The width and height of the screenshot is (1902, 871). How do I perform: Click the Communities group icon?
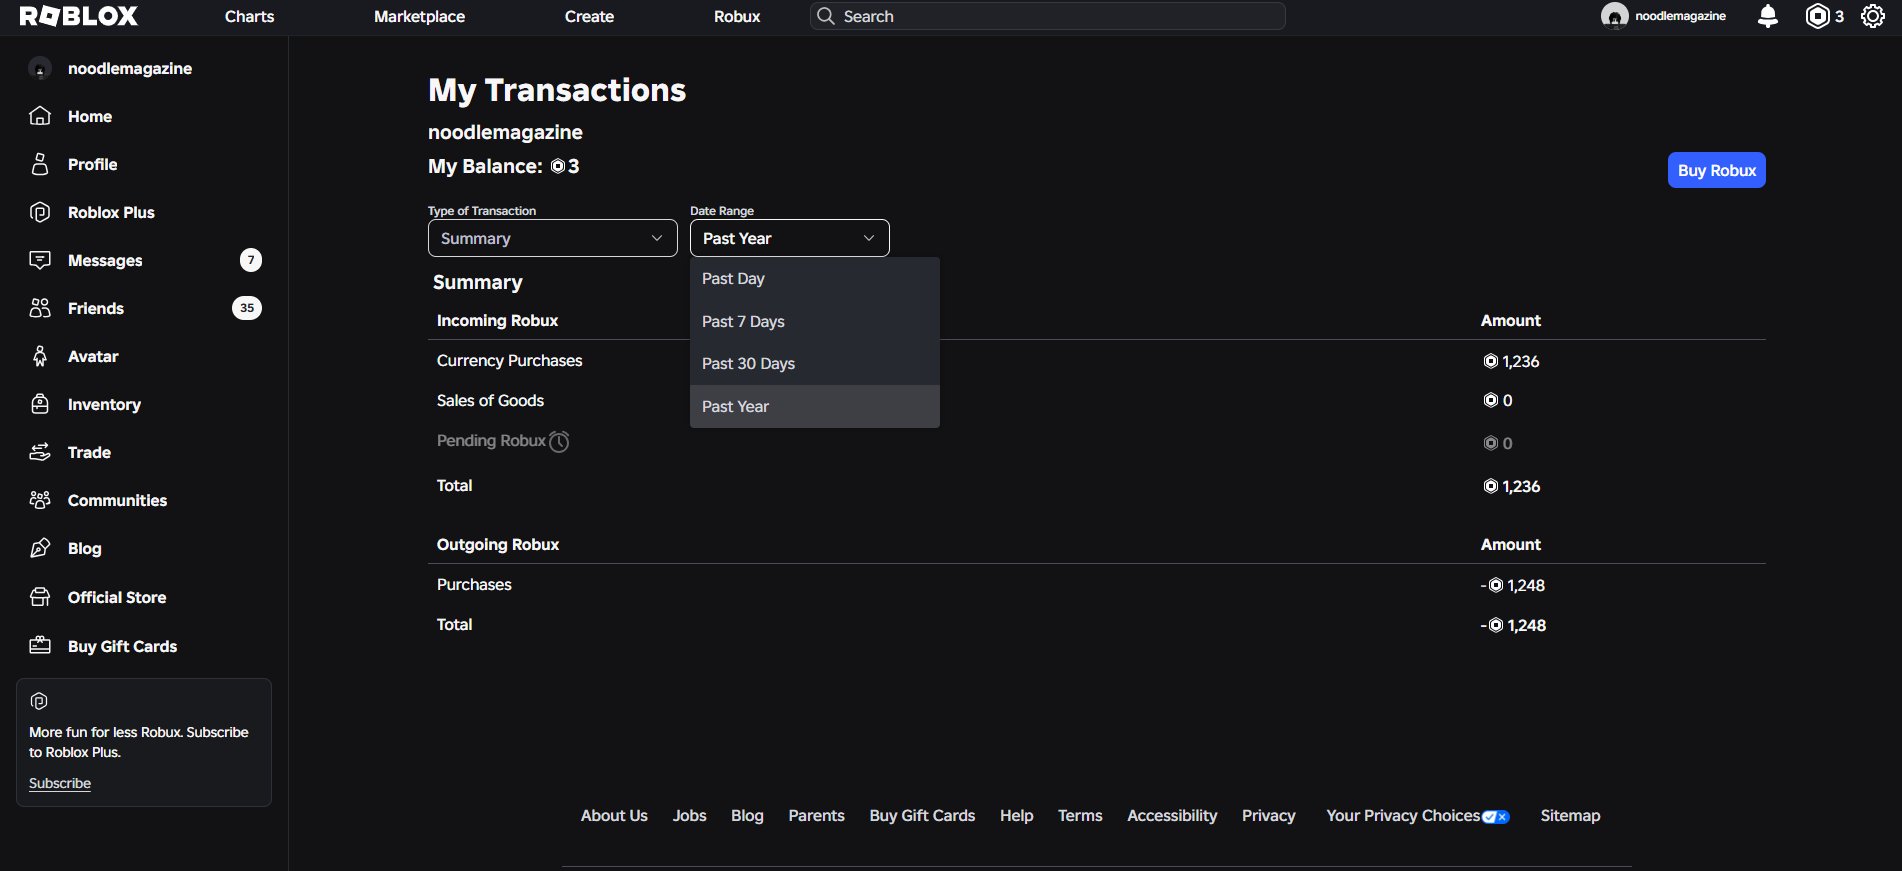(40, 500)
